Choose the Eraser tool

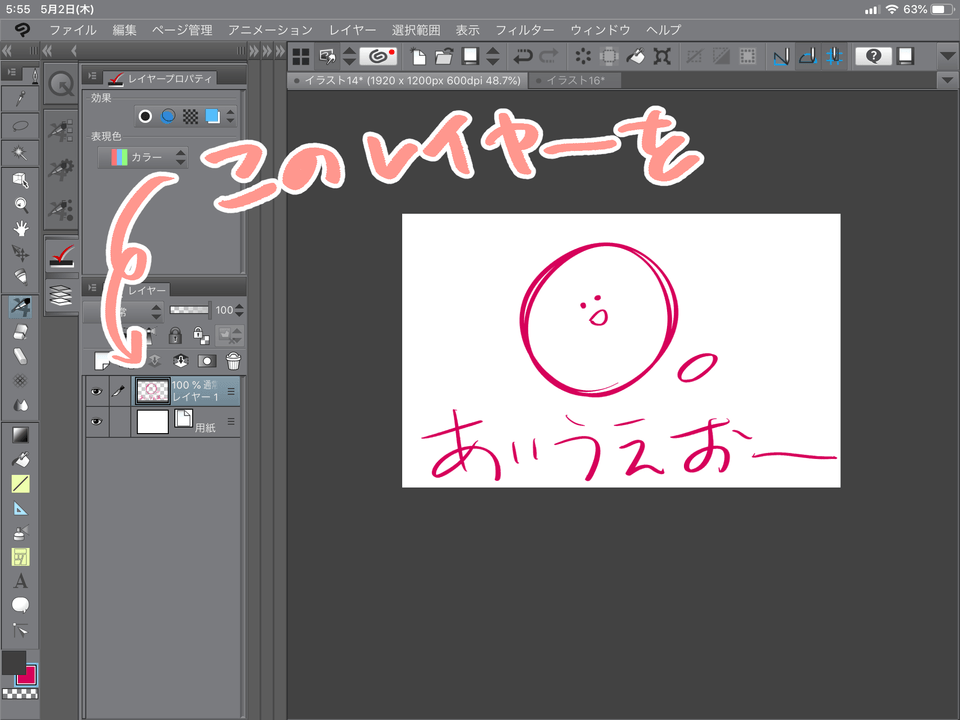pyautogui.click(x=20, y=331)
